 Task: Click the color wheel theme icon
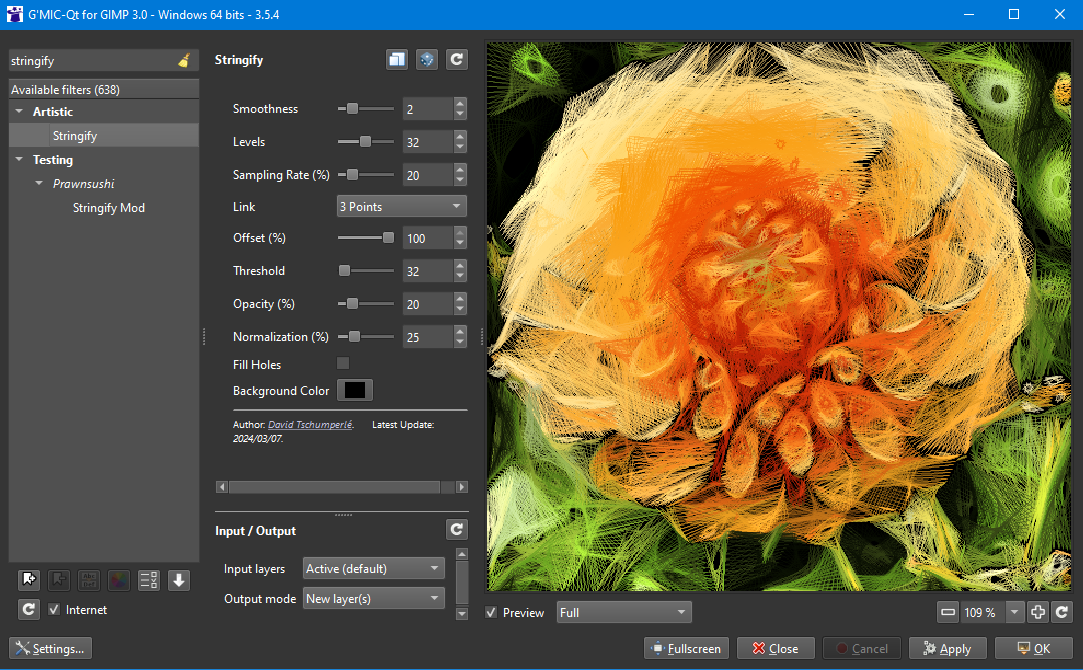[x=118, y=580]
